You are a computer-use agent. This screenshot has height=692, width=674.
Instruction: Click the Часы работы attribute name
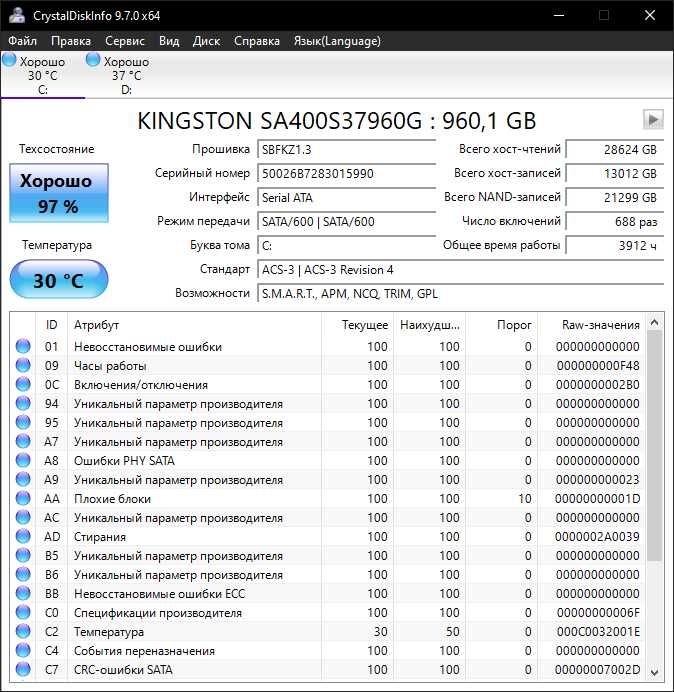(110, 366)
